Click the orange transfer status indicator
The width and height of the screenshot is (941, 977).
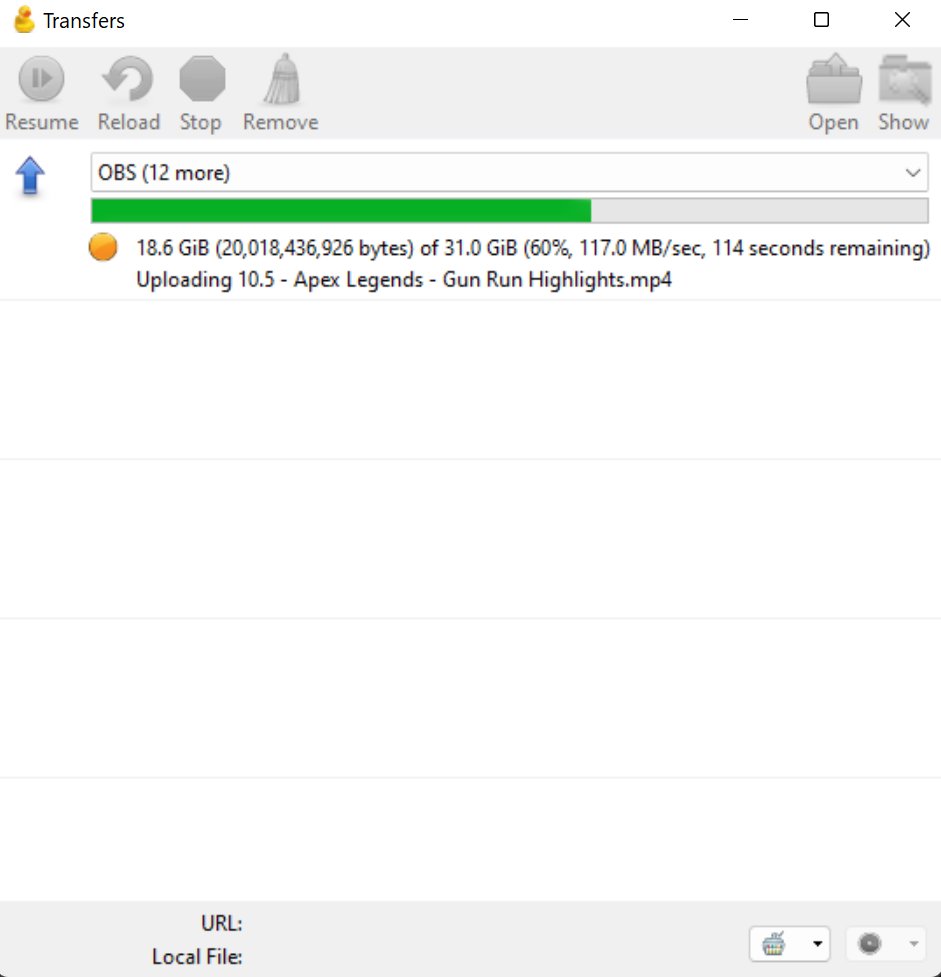pyautogui.click(x=103, y=247)
